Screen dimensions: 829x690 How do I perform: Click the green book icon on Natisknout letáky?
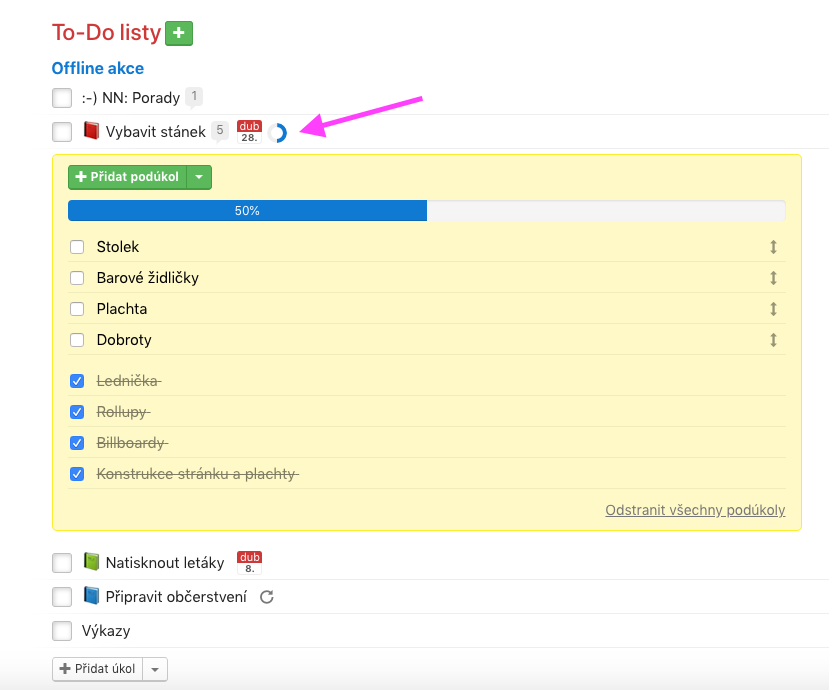coord(91,562)
